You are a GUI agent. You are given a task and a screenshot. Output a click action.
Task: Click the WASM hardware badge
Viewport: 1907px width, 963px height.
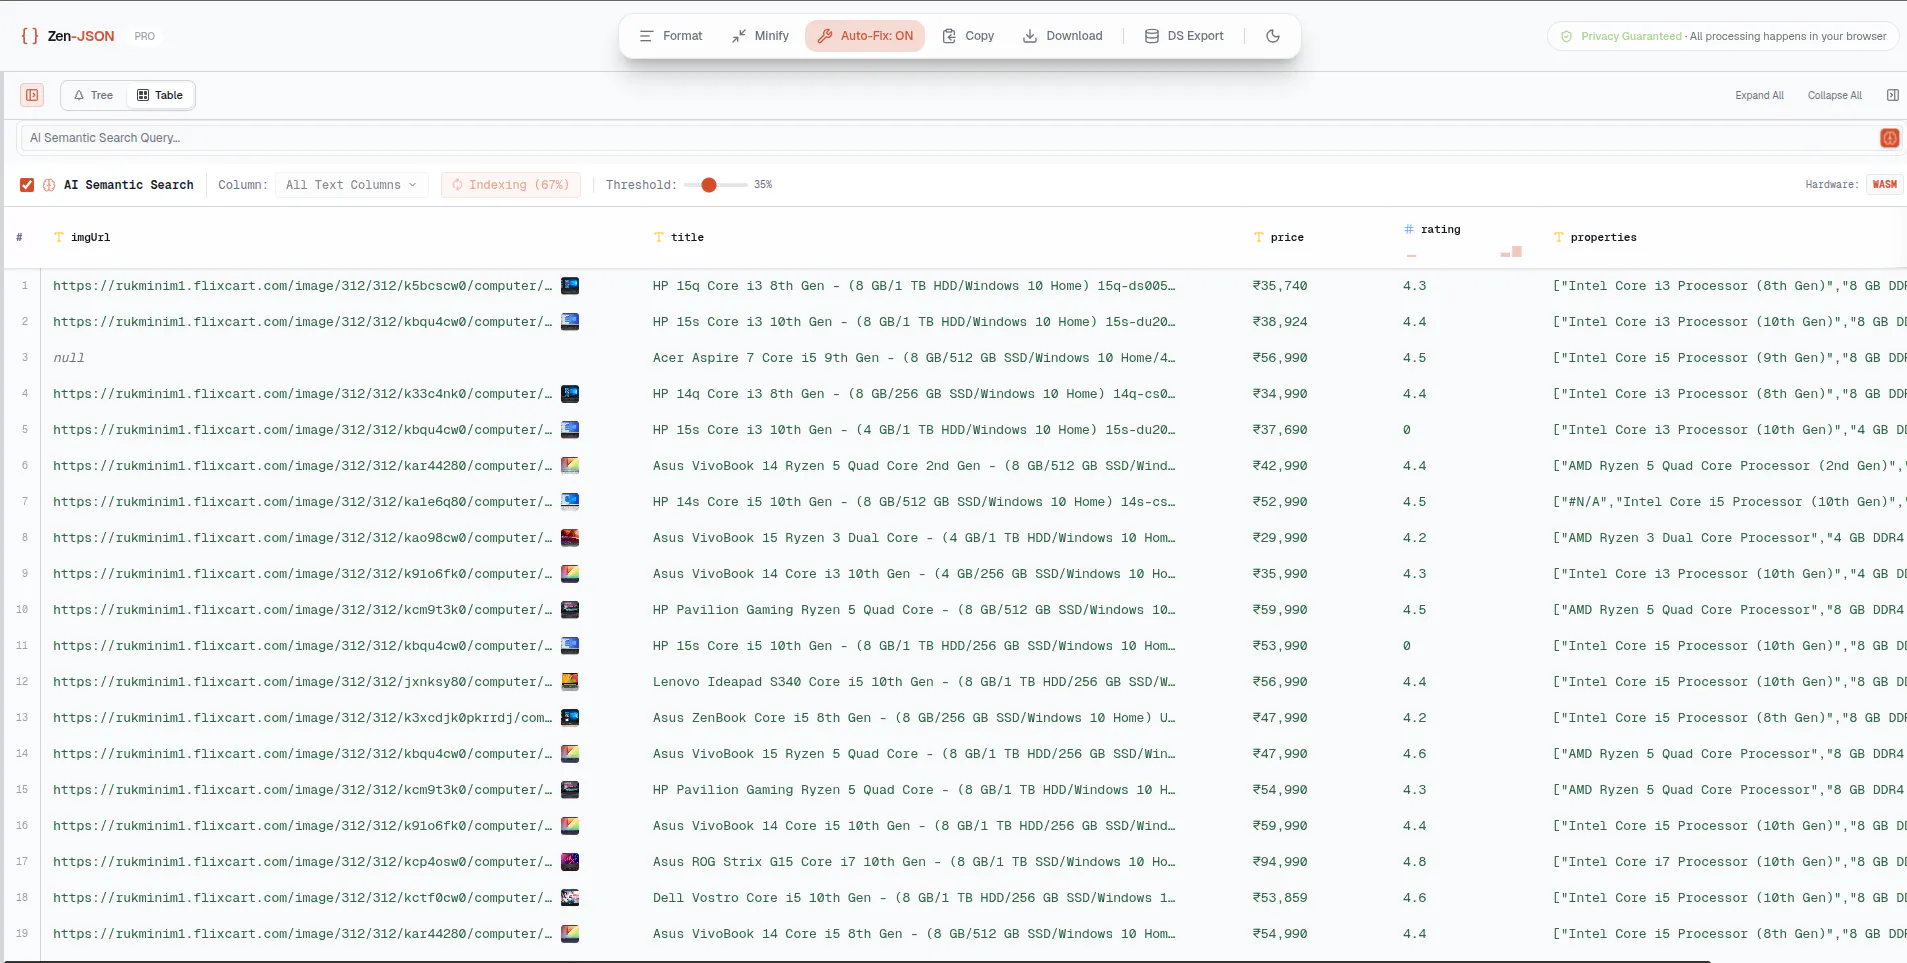pyautogui.click(x=1884, y=185)
